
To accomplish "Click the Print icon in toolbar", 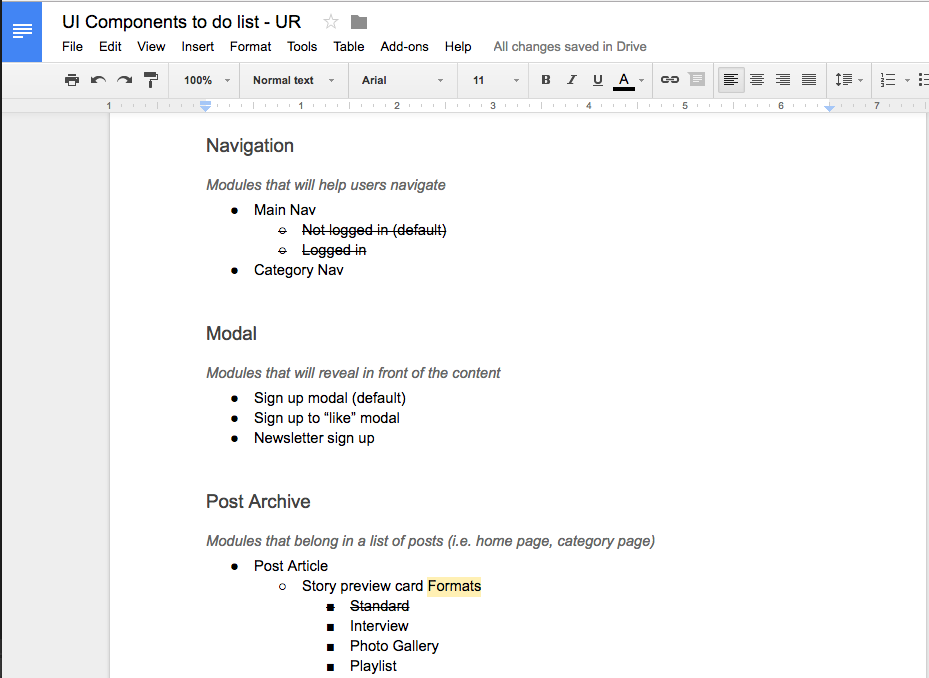I will (x=72, y=80).
